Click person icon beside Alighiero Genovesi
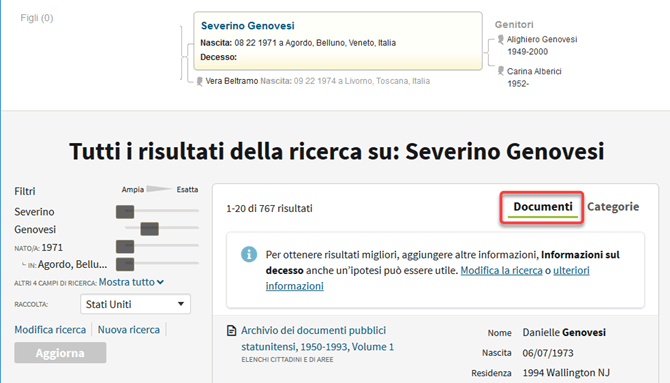Image resolution: width=670 pixels, height=383 pixels. tap(501, 40)
